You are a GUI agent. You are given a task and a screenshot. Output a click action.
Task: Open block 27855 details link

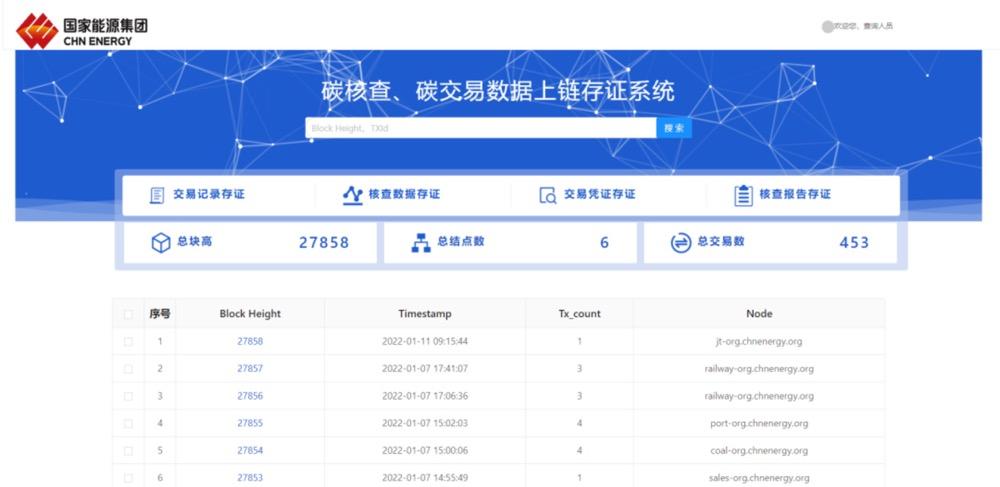(250, 423)
